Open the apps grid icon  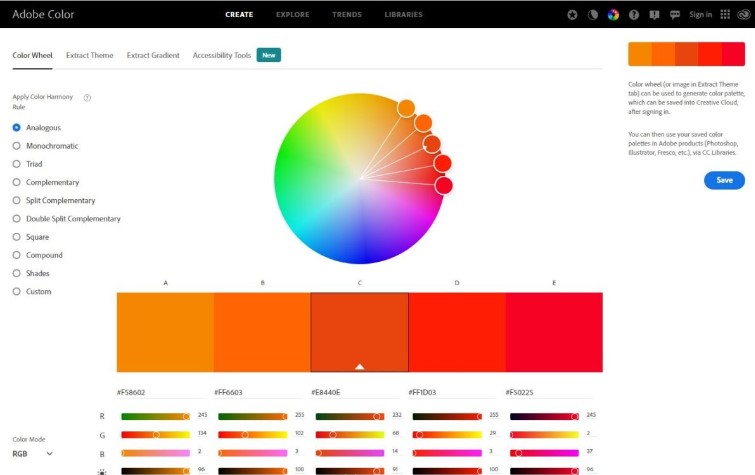coord(724,15)
